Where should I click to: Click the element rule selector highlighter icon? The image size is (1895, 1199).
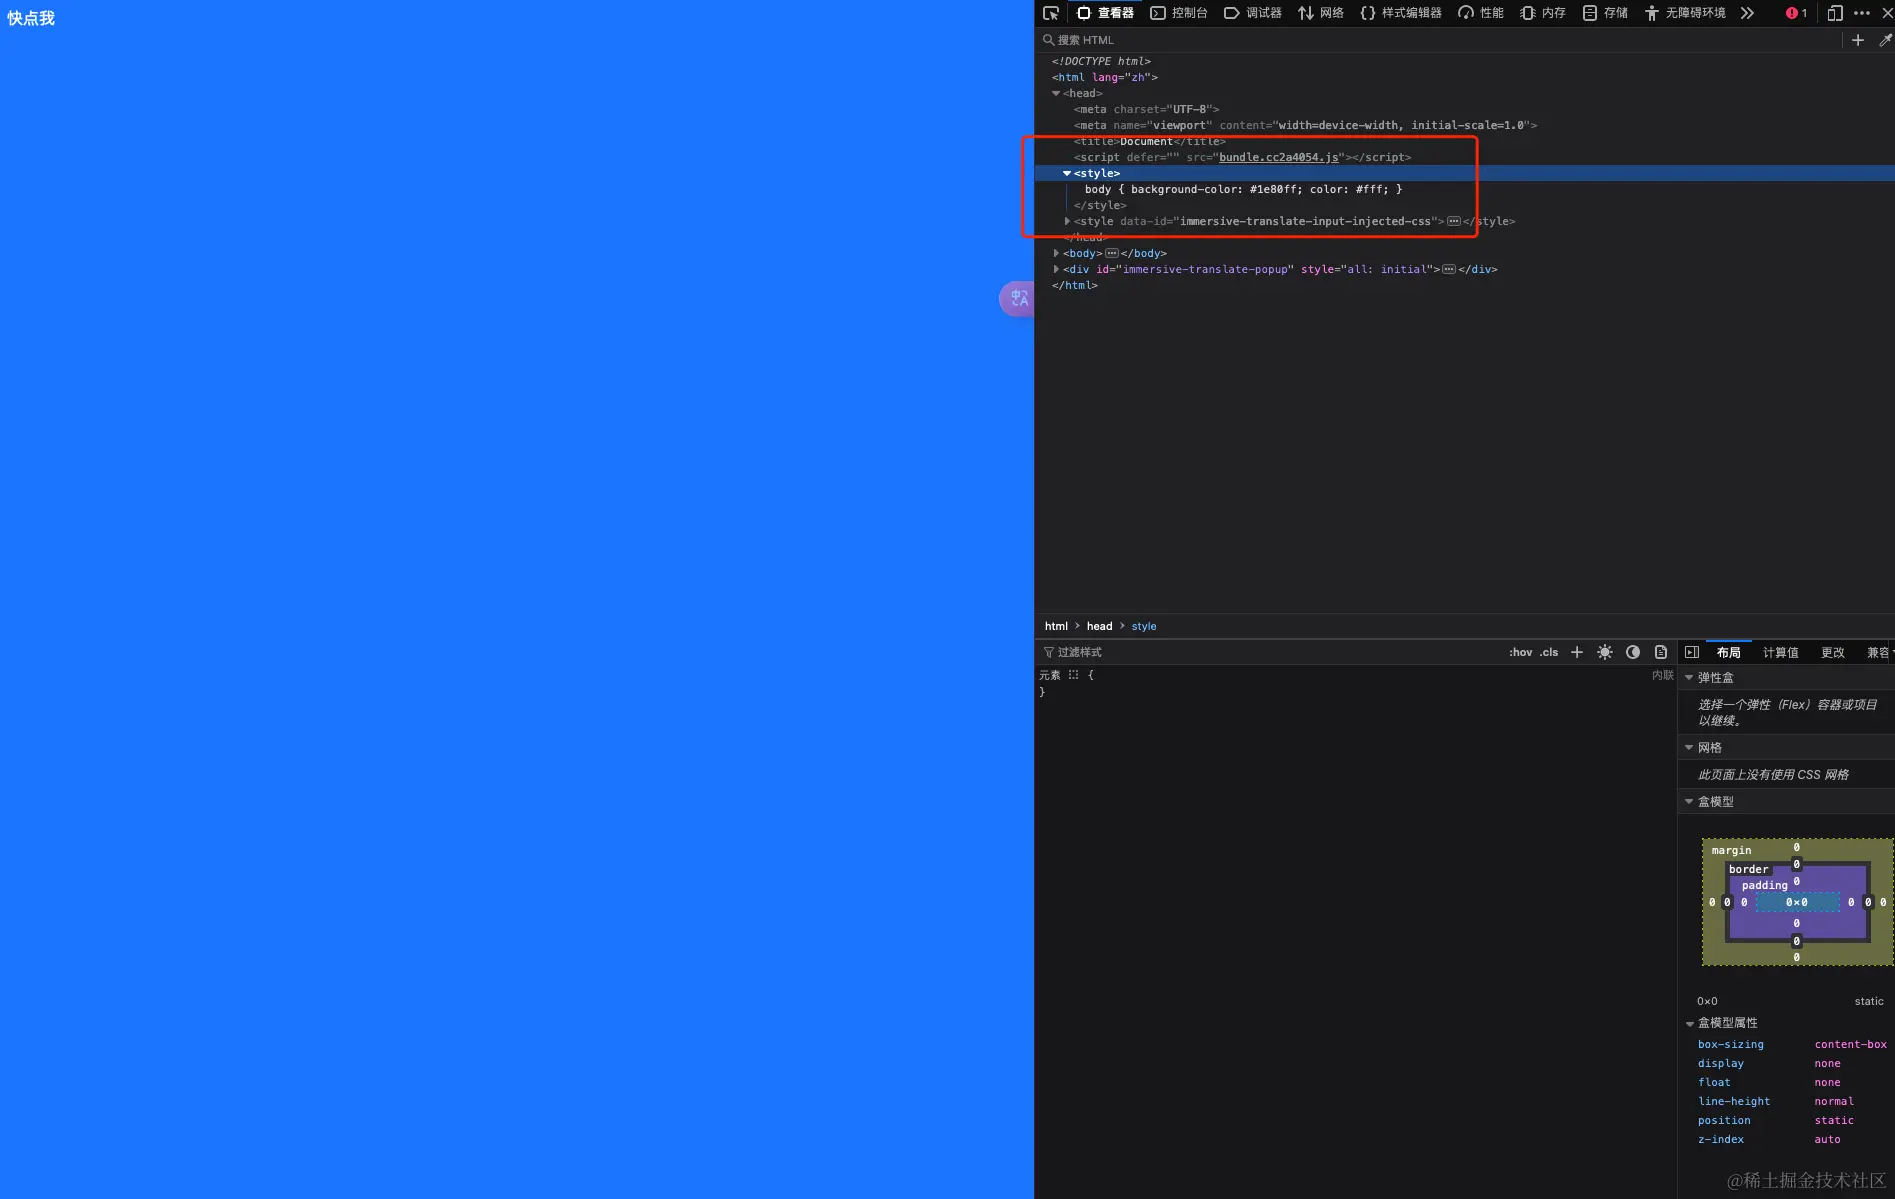(1073, 675)
